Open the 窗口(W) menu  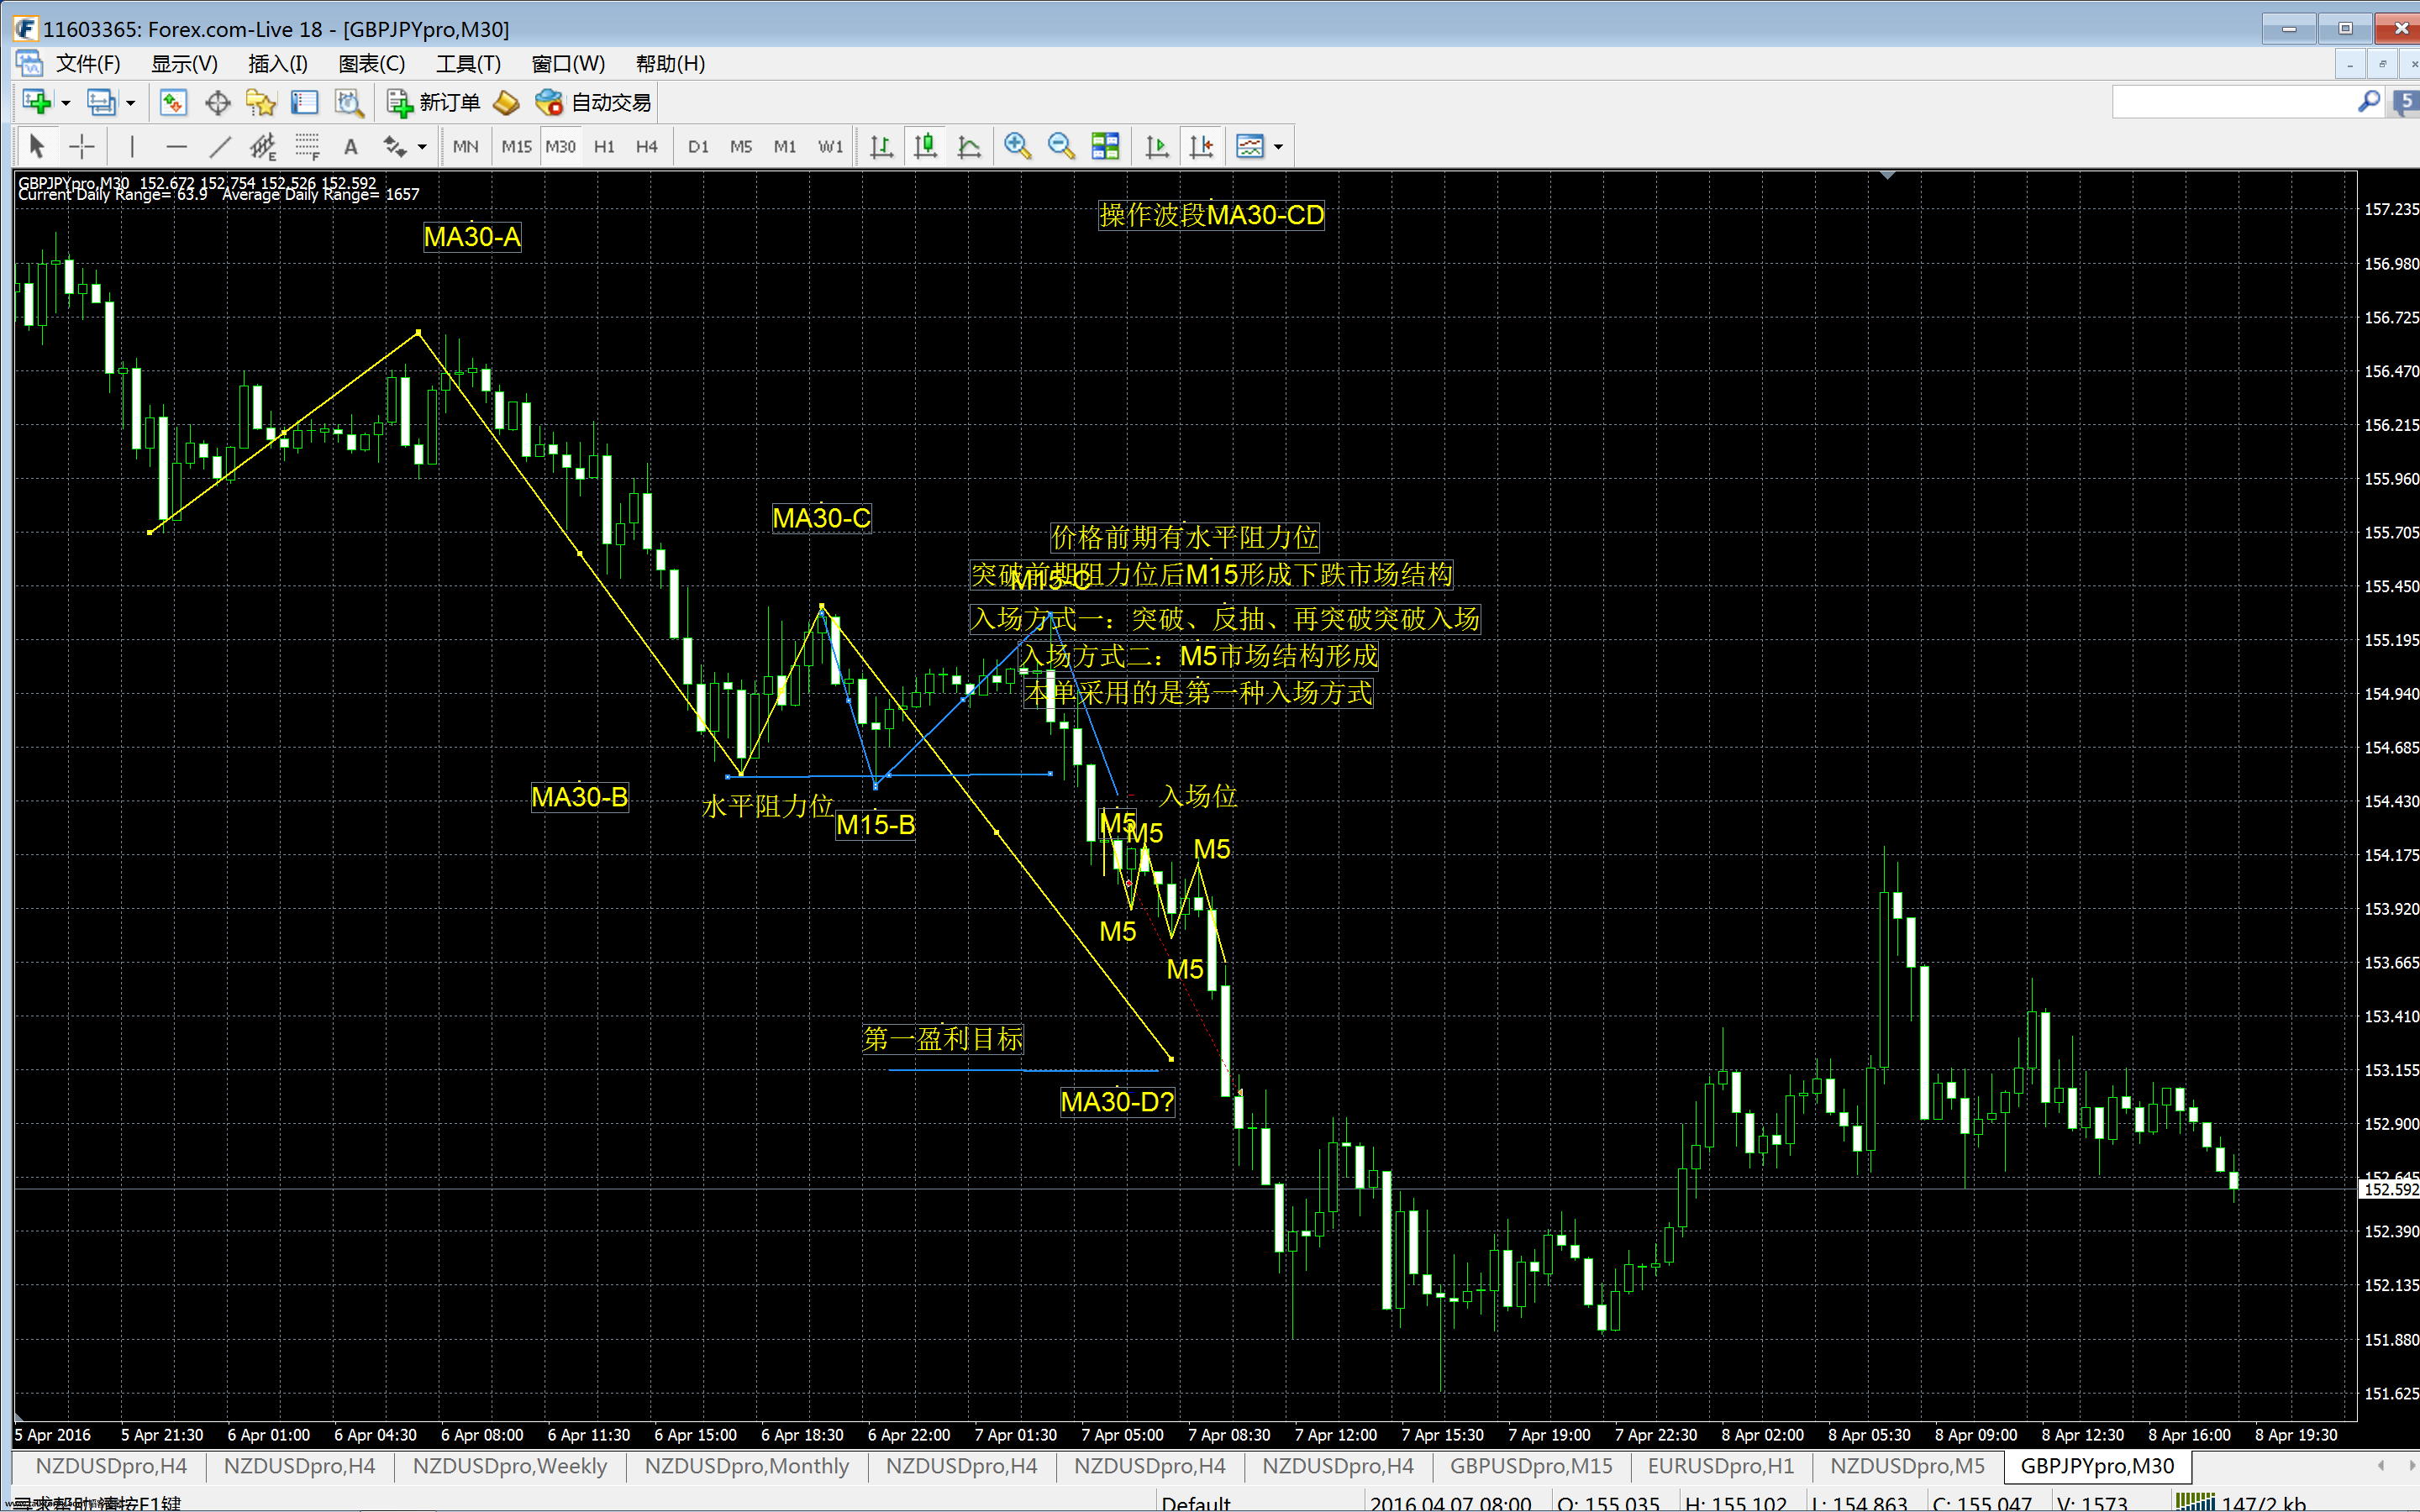point(568,64)
